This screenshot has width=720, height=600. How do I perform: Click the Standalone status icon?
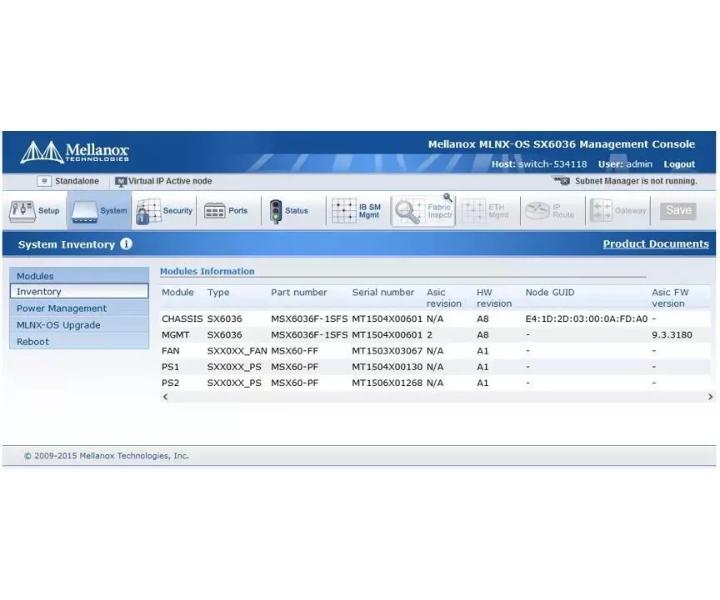44,181
